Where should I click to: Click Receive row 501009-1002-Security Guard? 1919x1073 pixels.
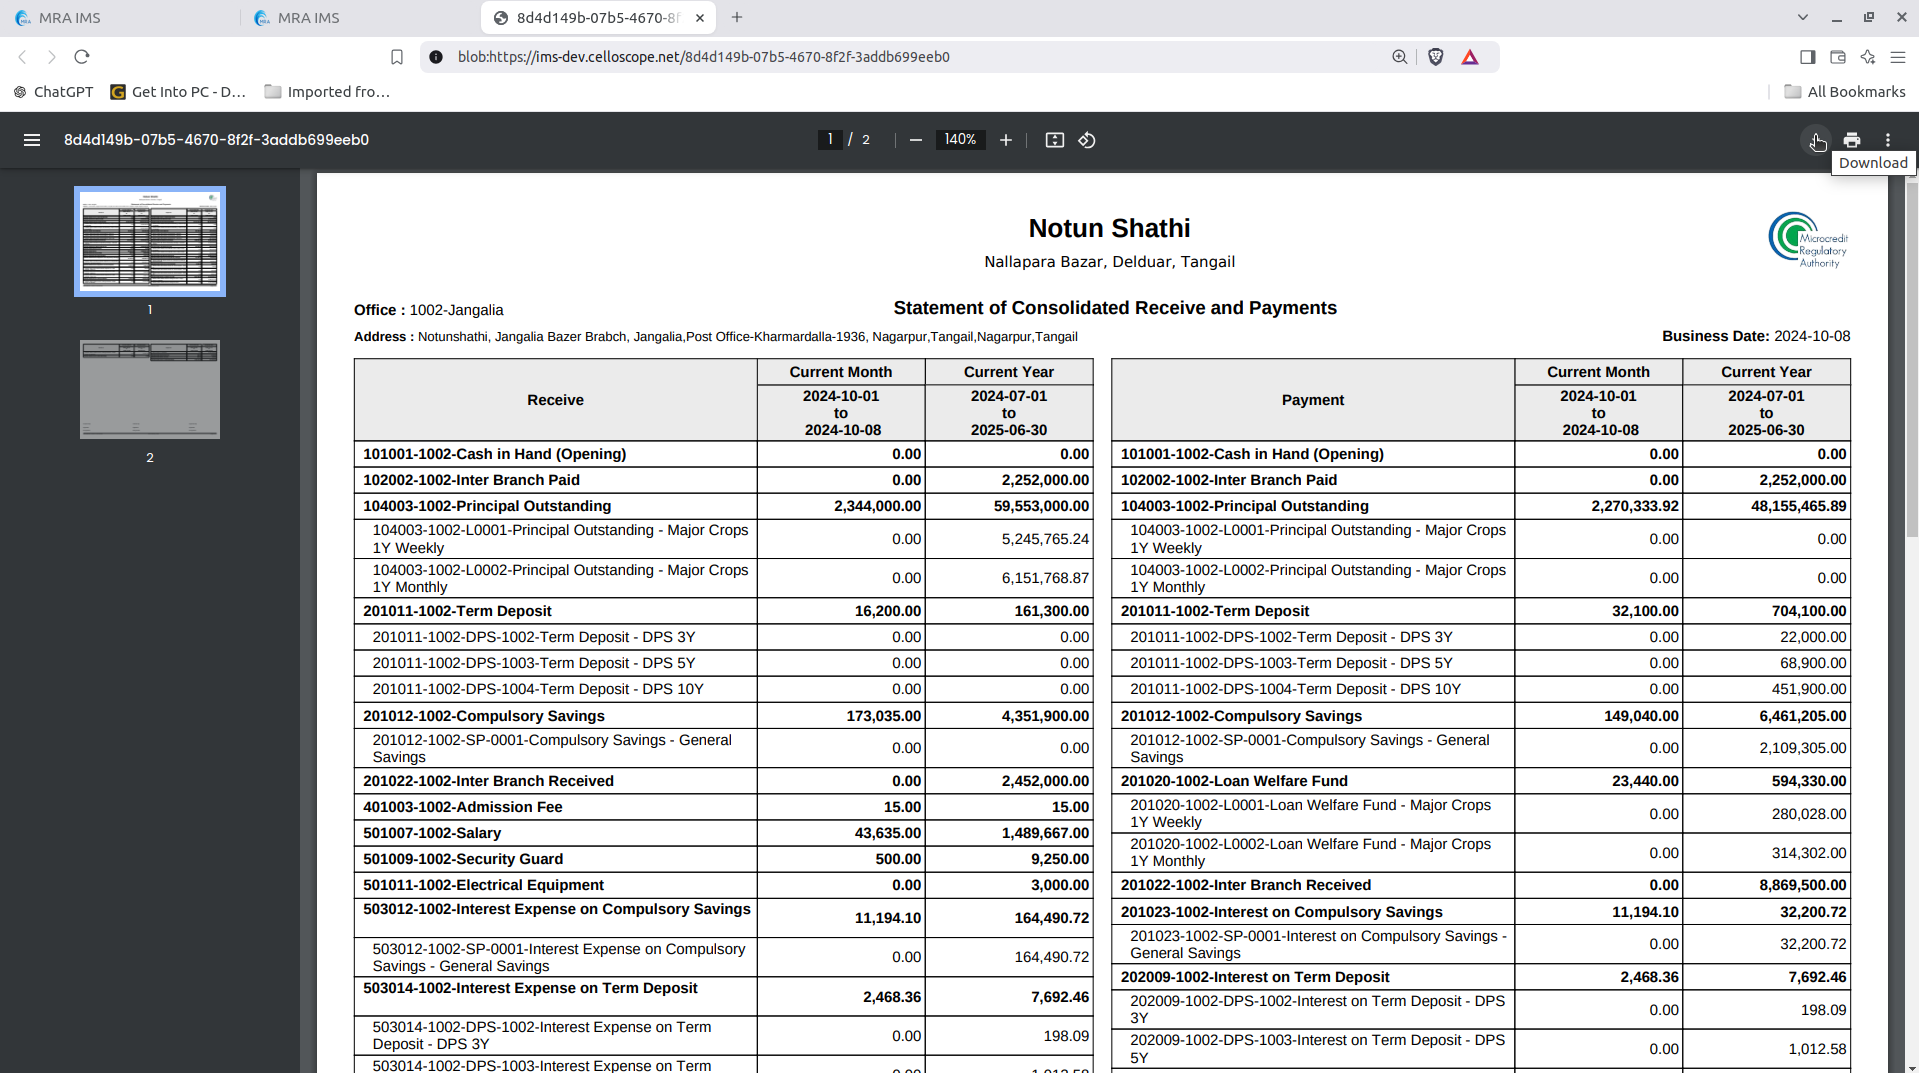click(x=723, y=859)
